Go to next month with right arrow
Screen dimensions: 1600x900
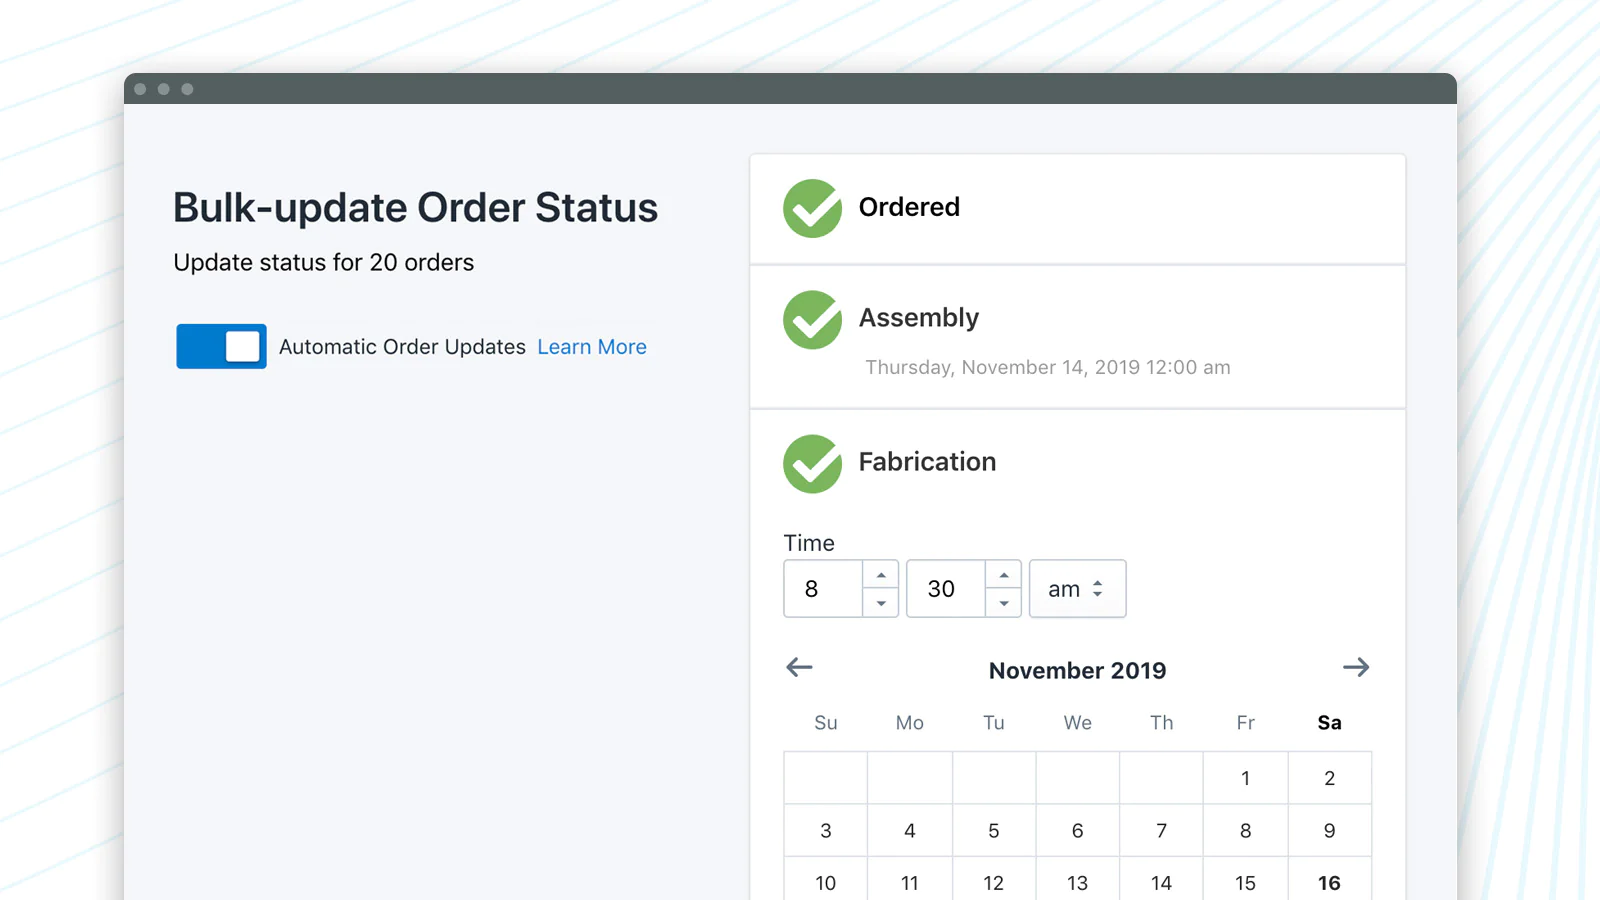tap(1355, 667)
